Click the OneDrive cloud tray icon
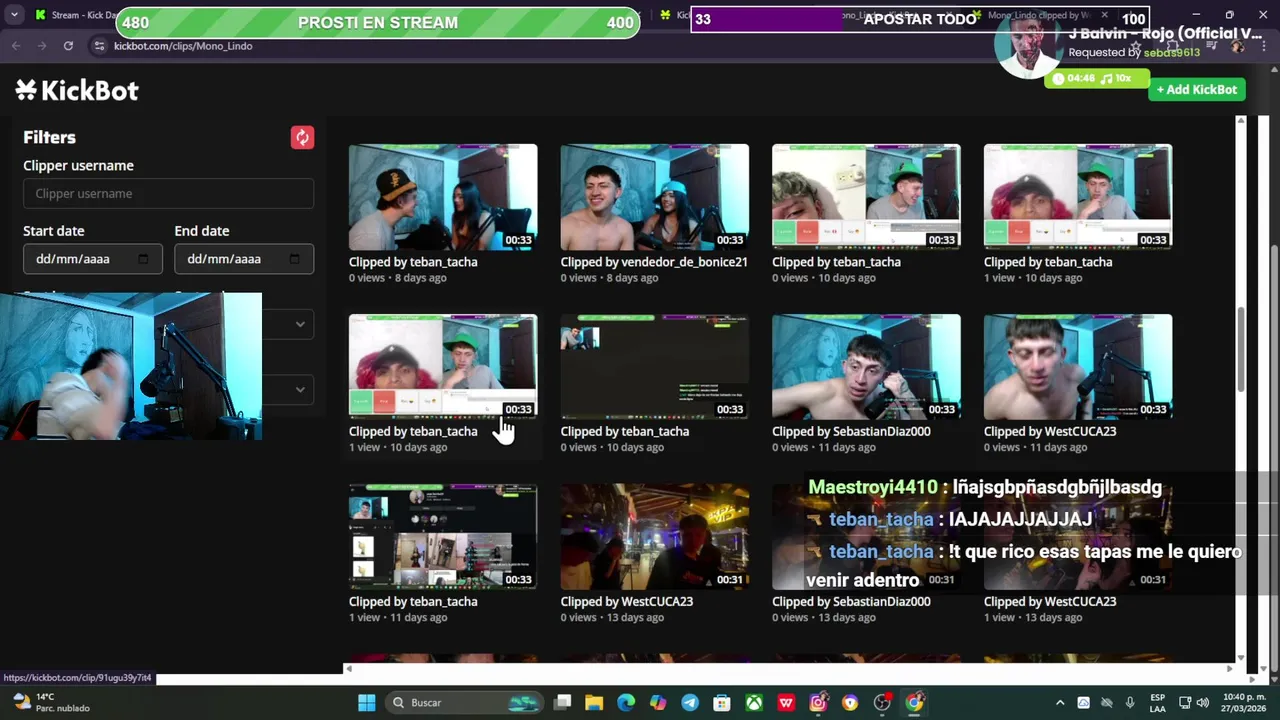 [1083, 702]
